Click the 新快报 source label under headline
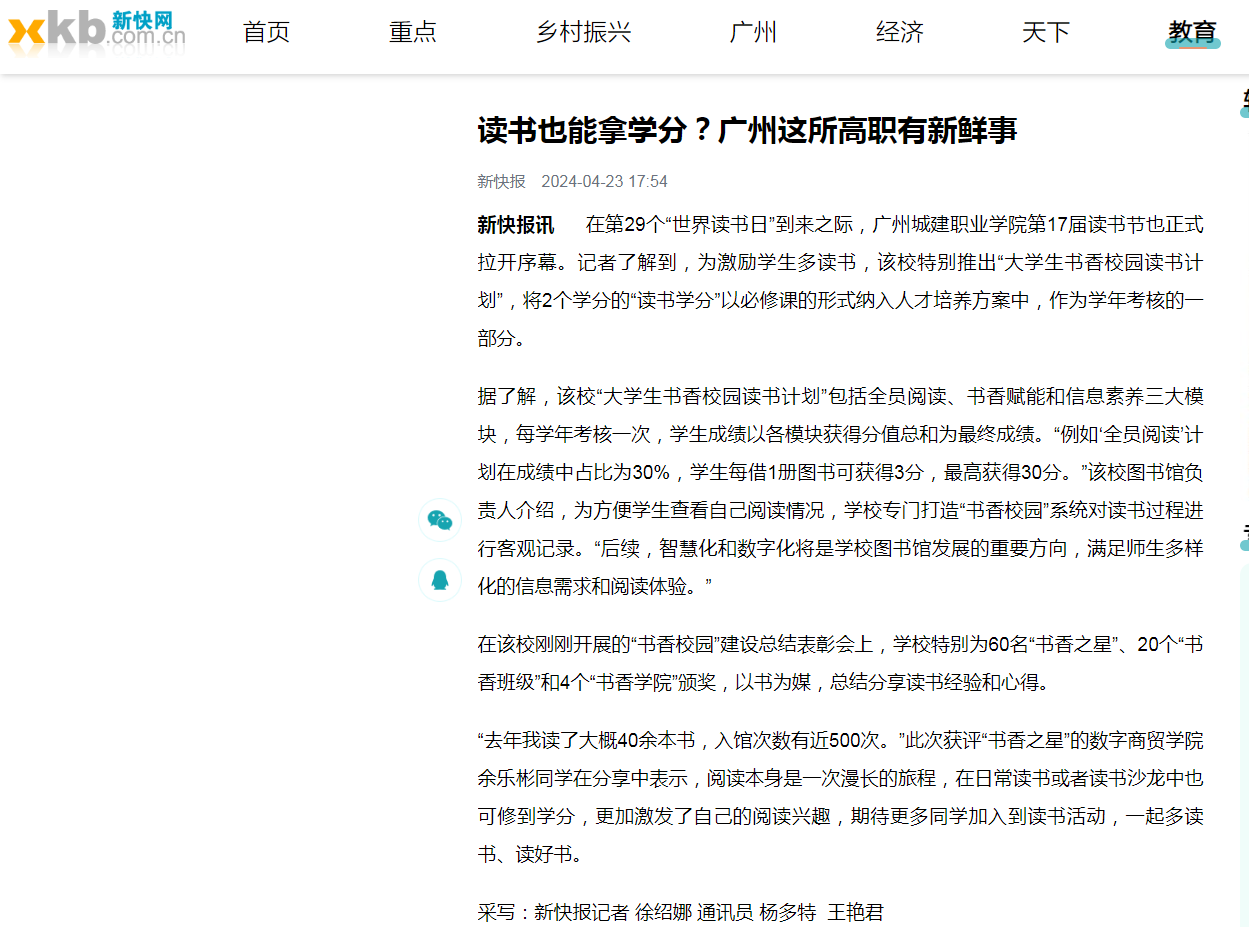The width and height of the screenshot is (1249, 927). click(501, 181)
